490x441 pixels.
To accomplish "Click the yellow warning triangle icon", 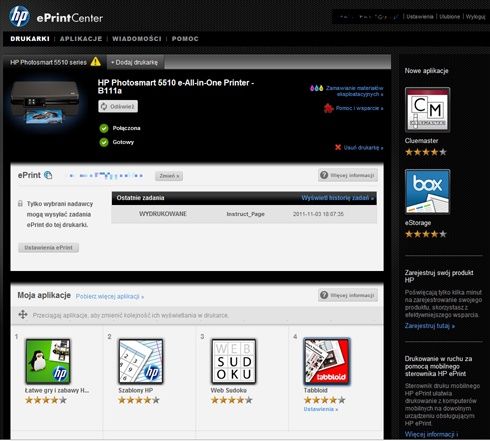I will pyautogui.click(x=96, y=62).
